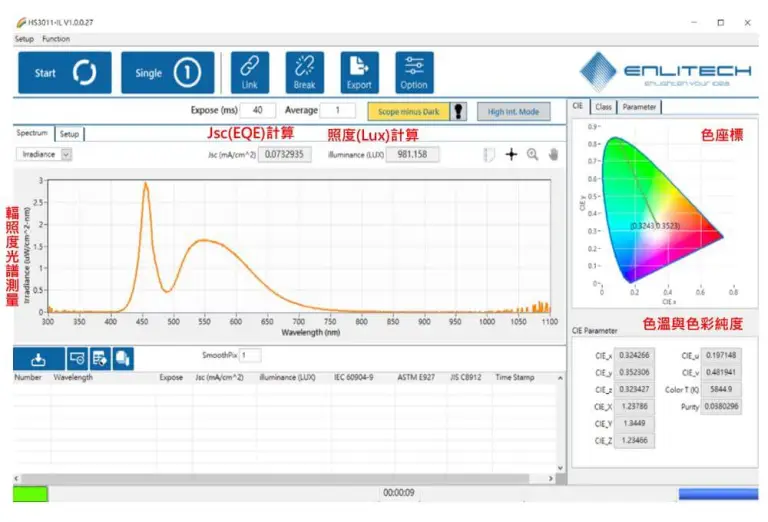Toggle Scope minus Dark mode

[x=408, y=112]
